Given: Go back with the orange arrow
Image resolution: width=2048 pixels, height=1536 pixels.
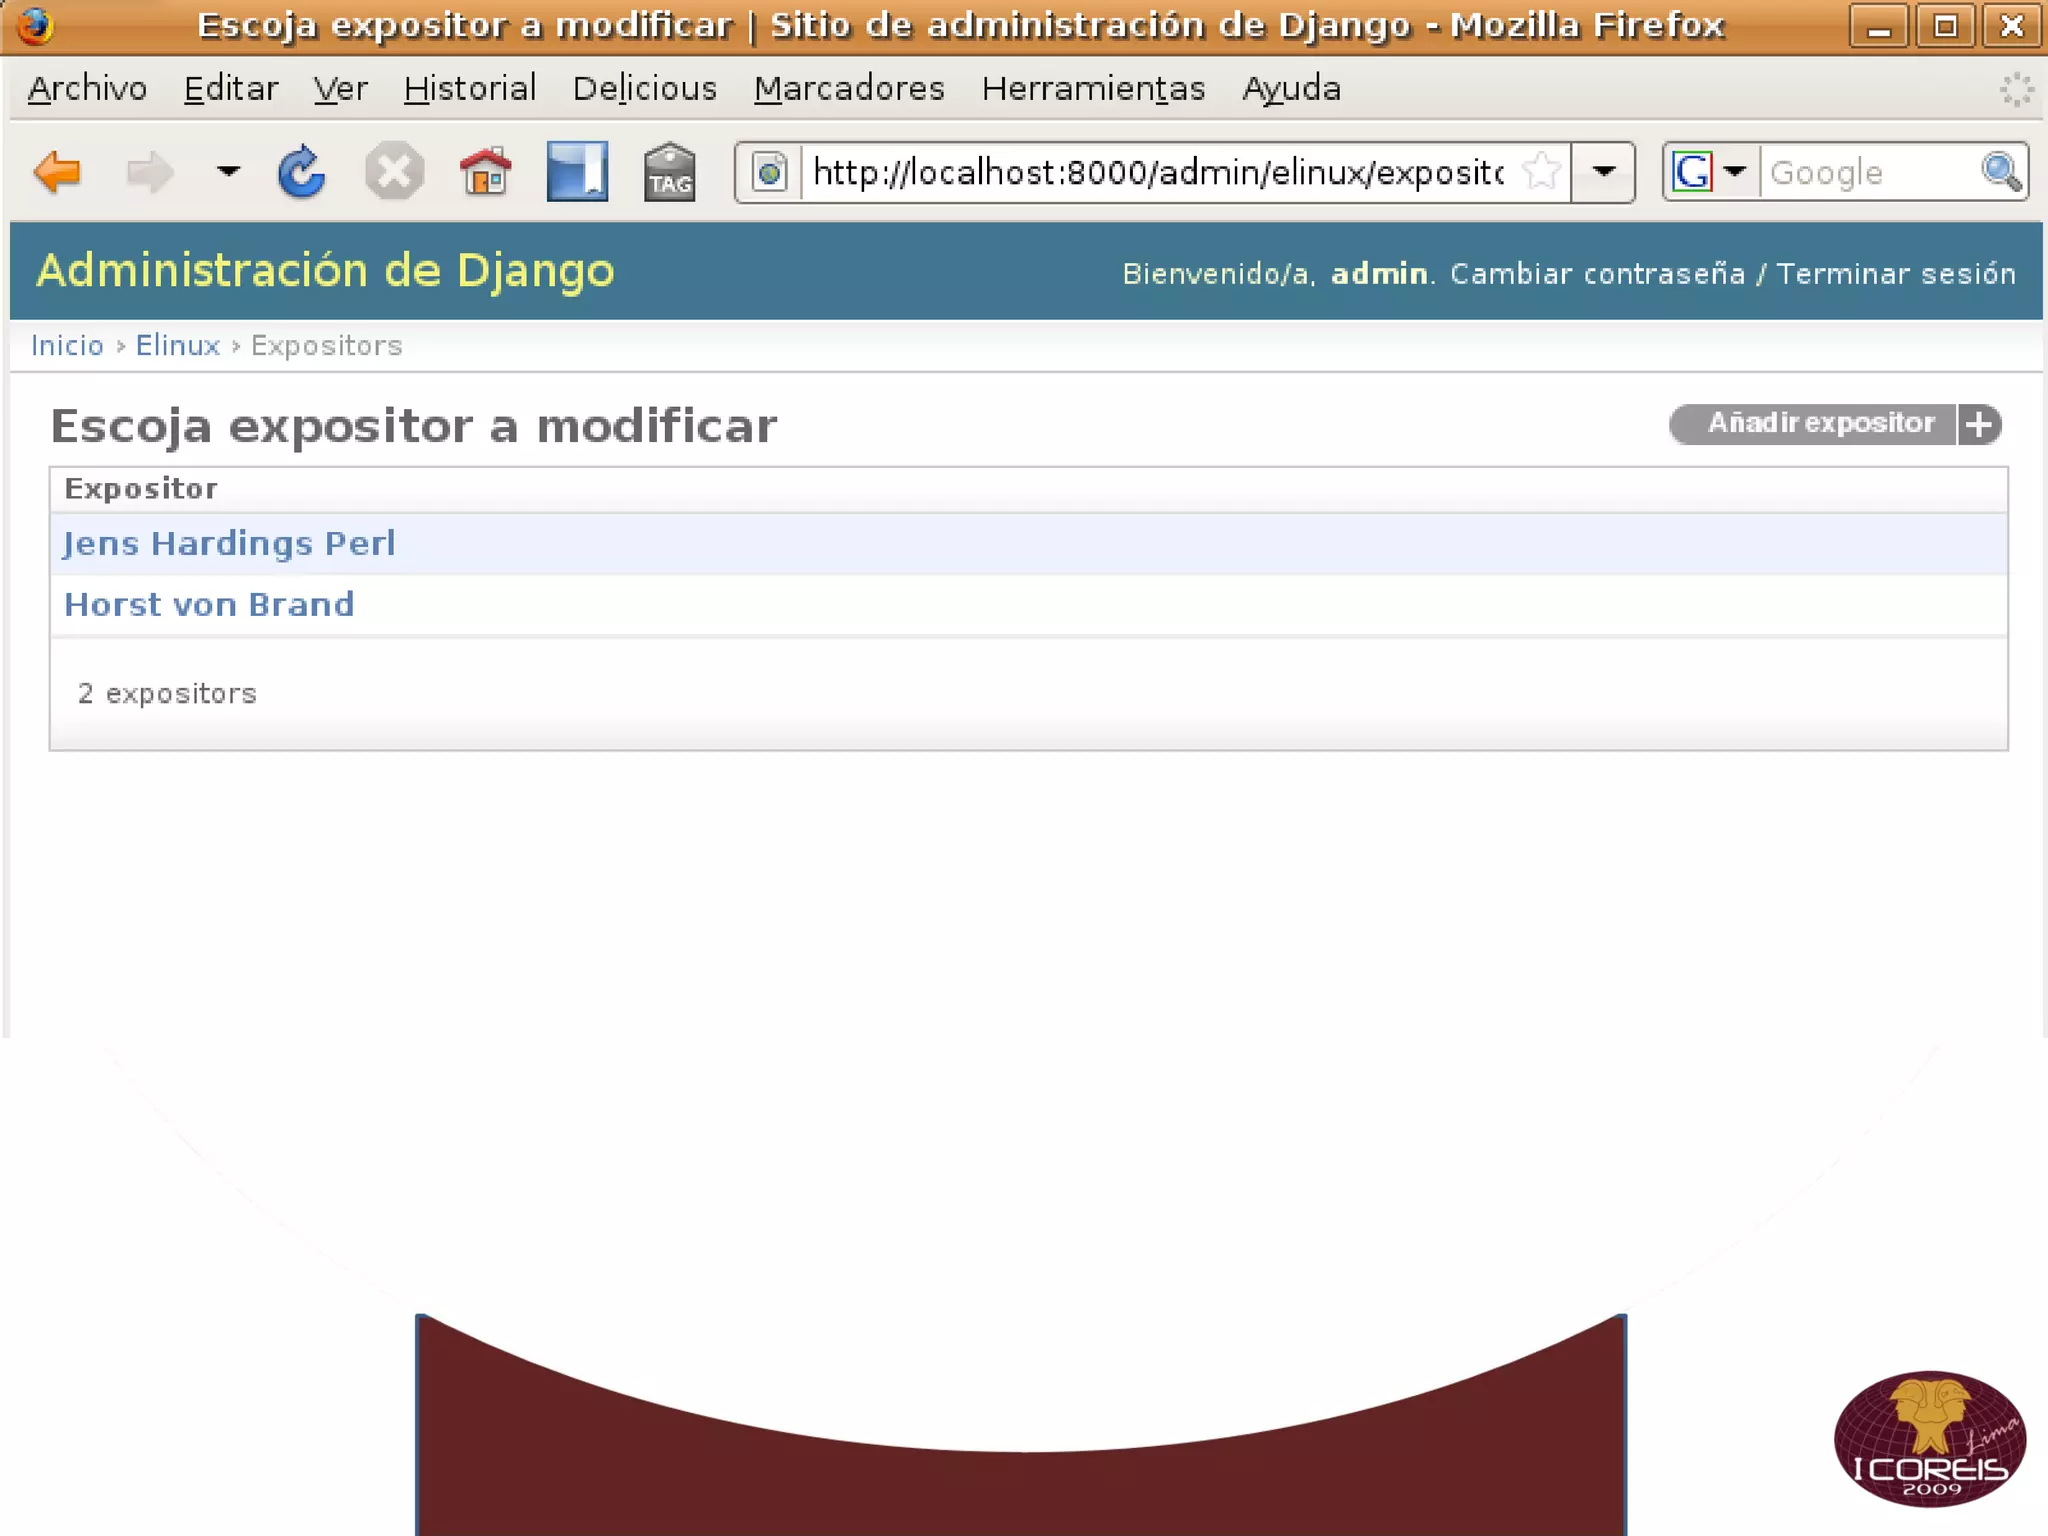Looking at the screenshot, I should [x=57, y=172].
